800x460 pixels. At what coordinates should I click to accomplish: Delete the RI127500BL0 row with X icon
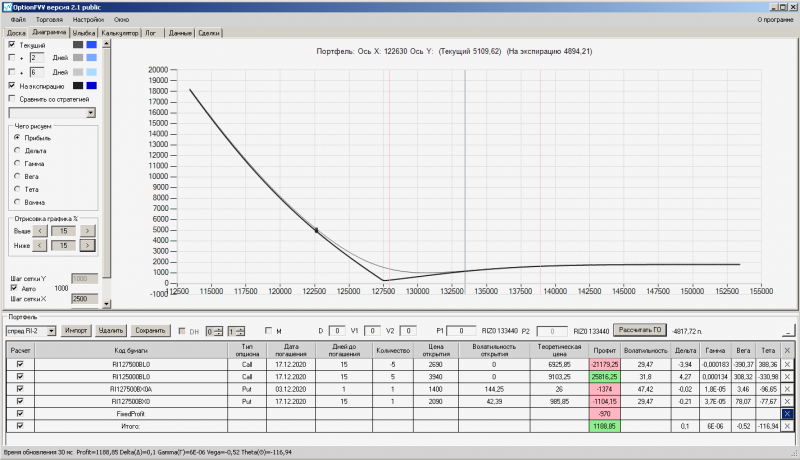[x=787, y=364]
